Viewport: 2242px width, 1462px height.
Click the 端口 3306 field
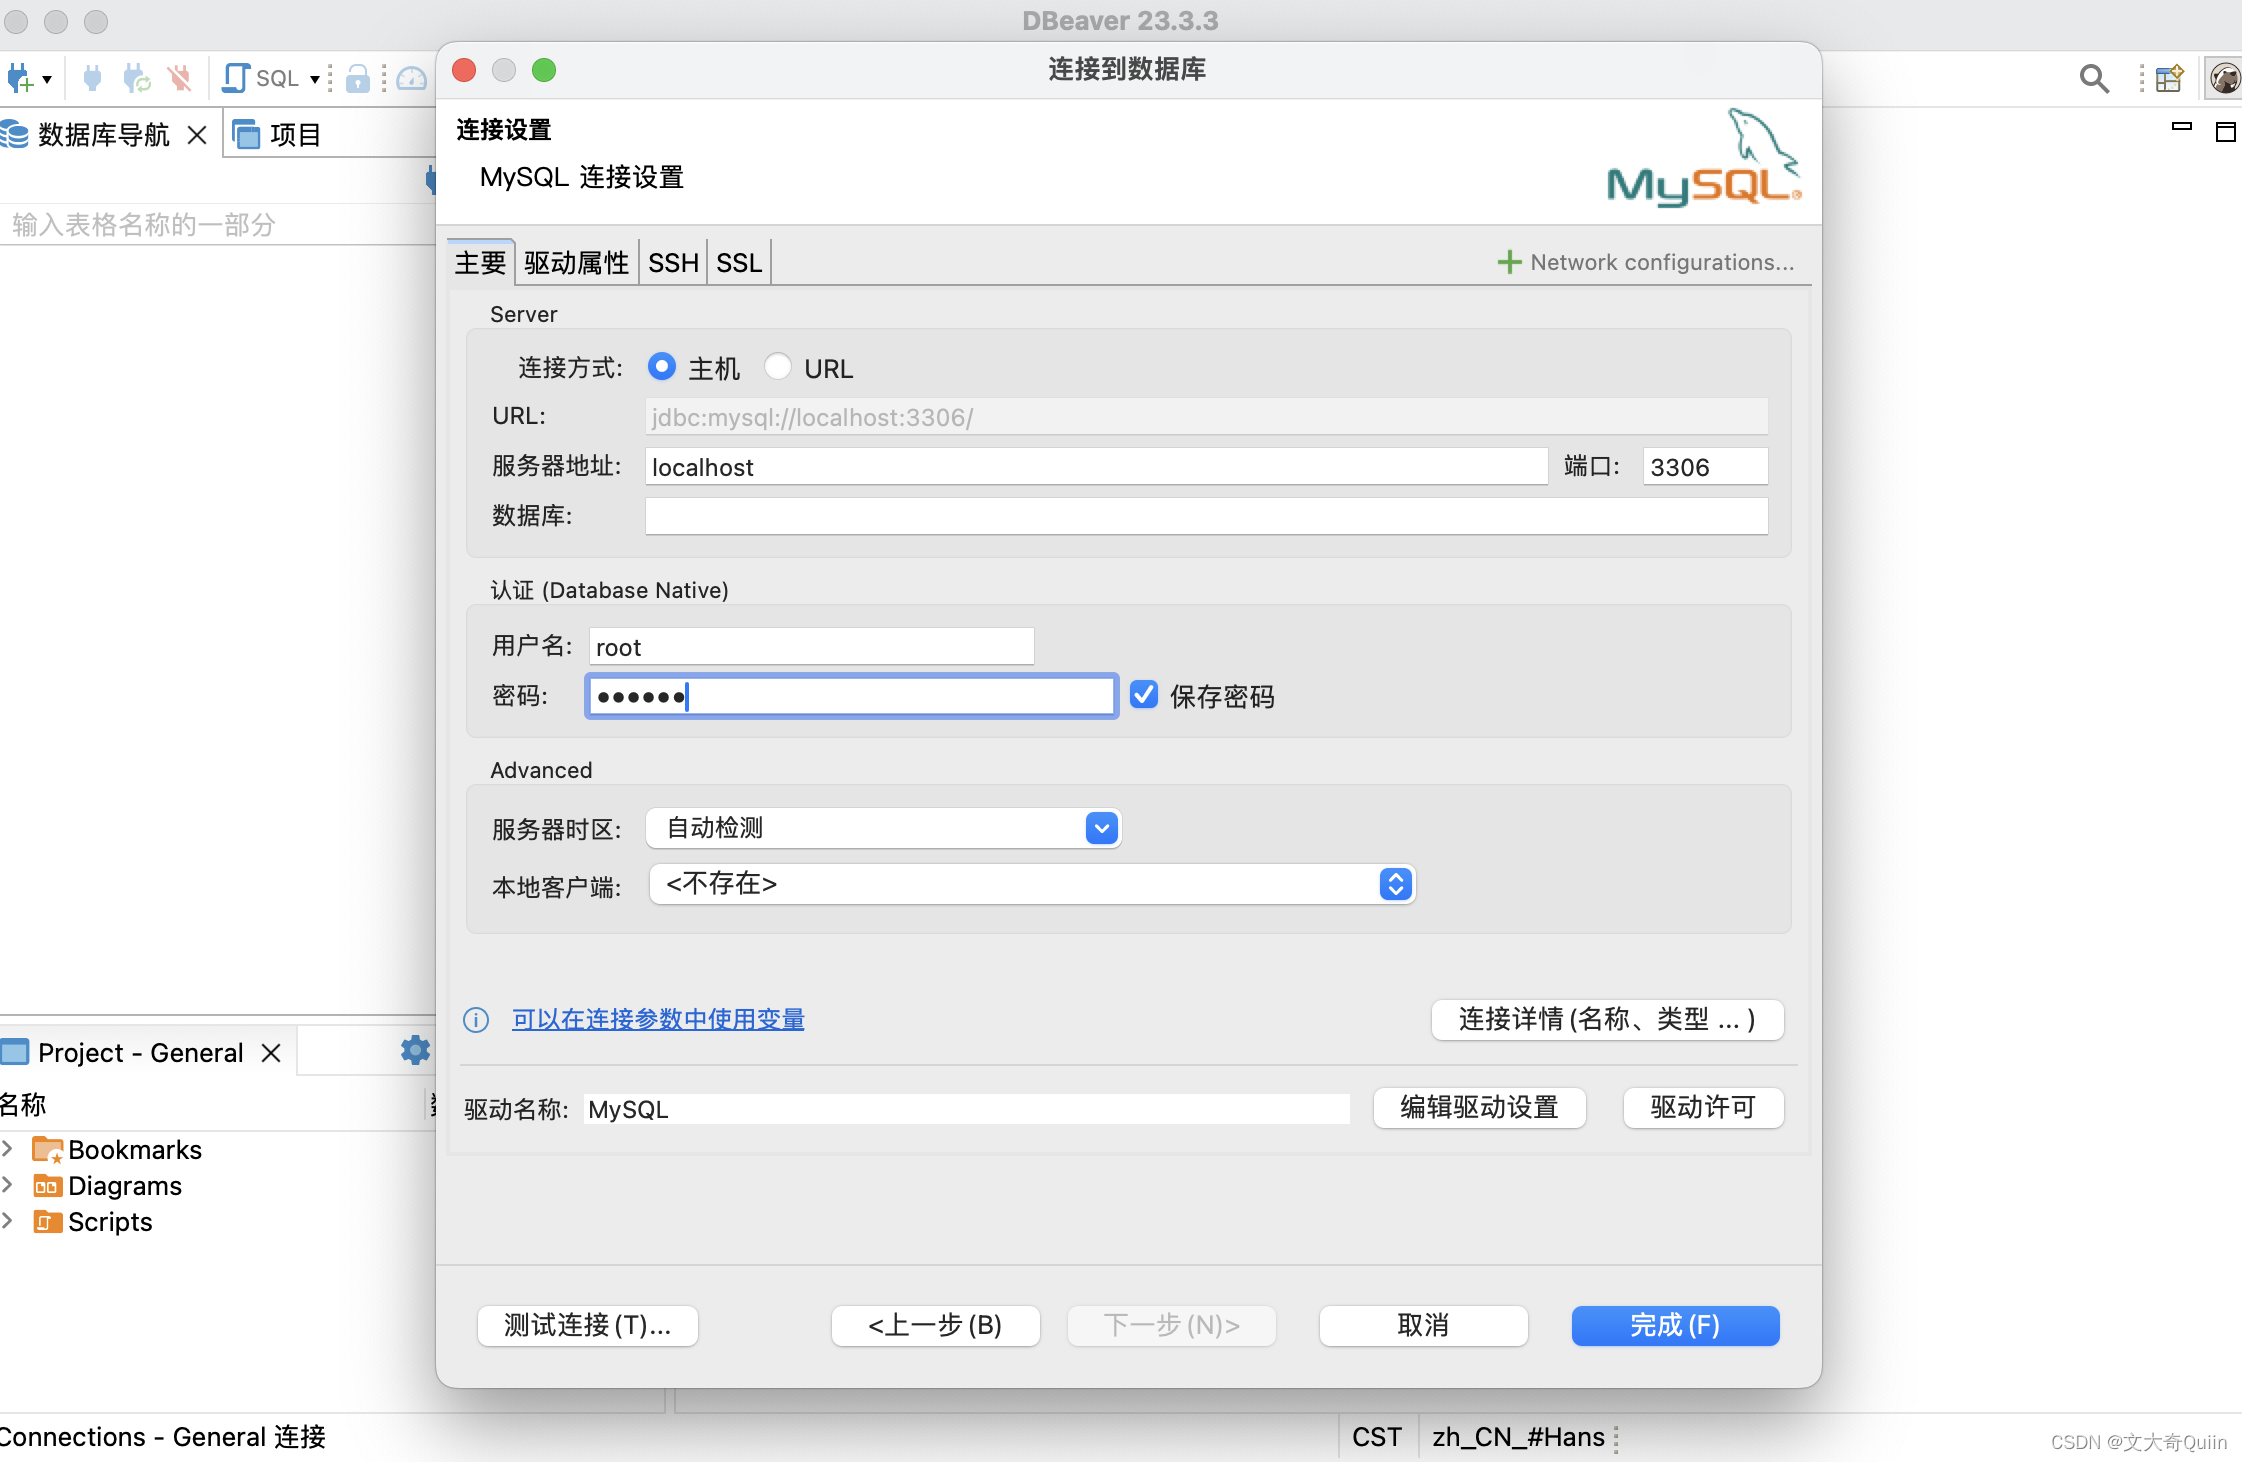1705,467
